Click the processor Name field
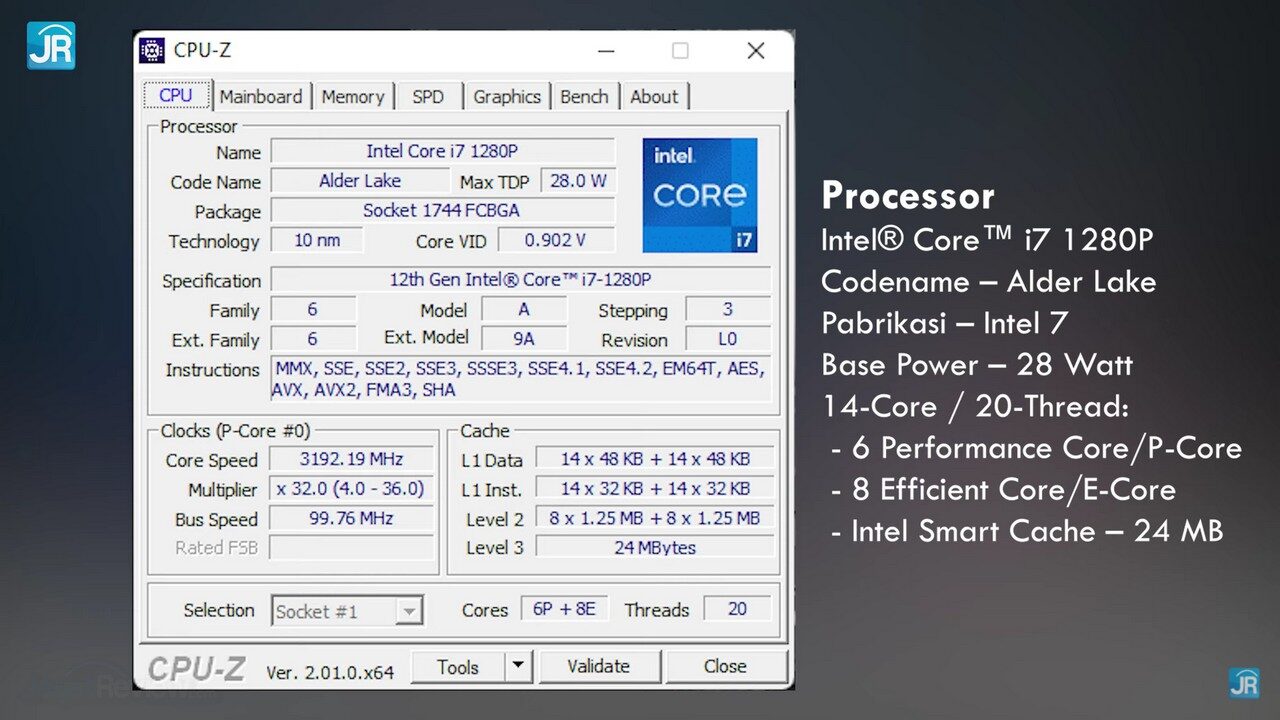The height and width of the screenshot is (720, 1280). click(442, 151)
